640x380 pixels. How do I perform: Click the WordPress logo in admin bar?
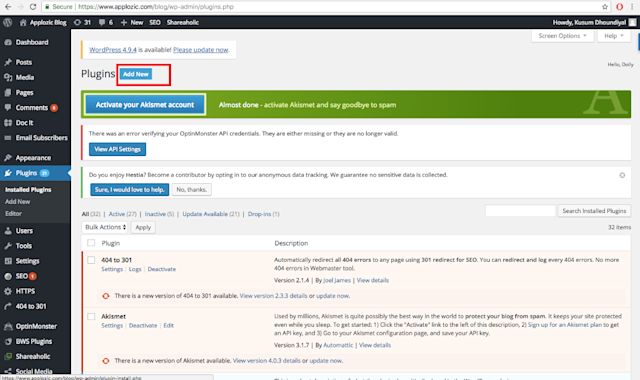(7, 22)
